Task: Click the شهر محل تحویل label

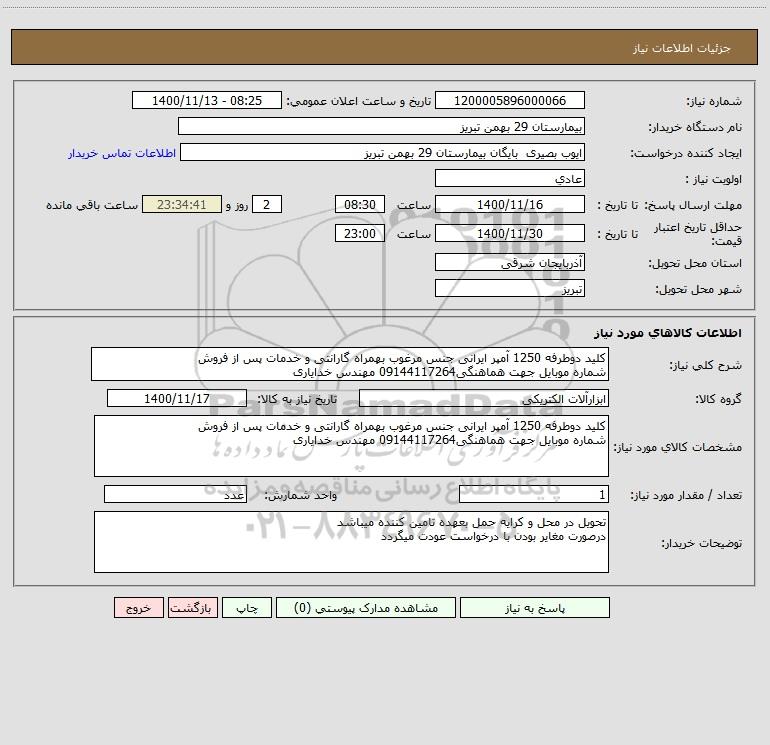Action: [x=699, y=289]
